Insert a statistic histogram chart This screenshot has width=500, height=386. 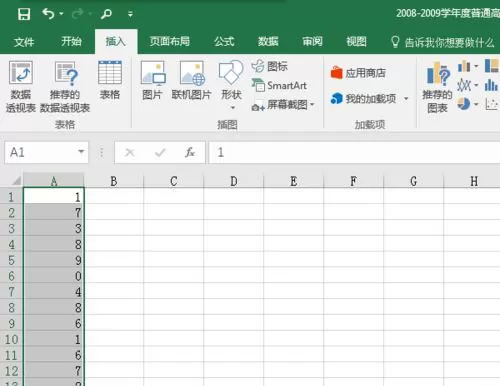491,85
